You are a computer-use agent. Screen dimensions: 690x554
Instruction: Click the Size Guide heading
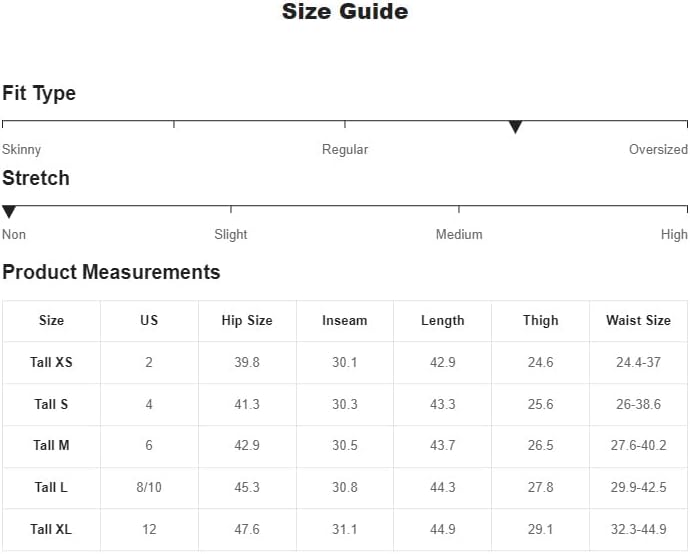point(345,12)
